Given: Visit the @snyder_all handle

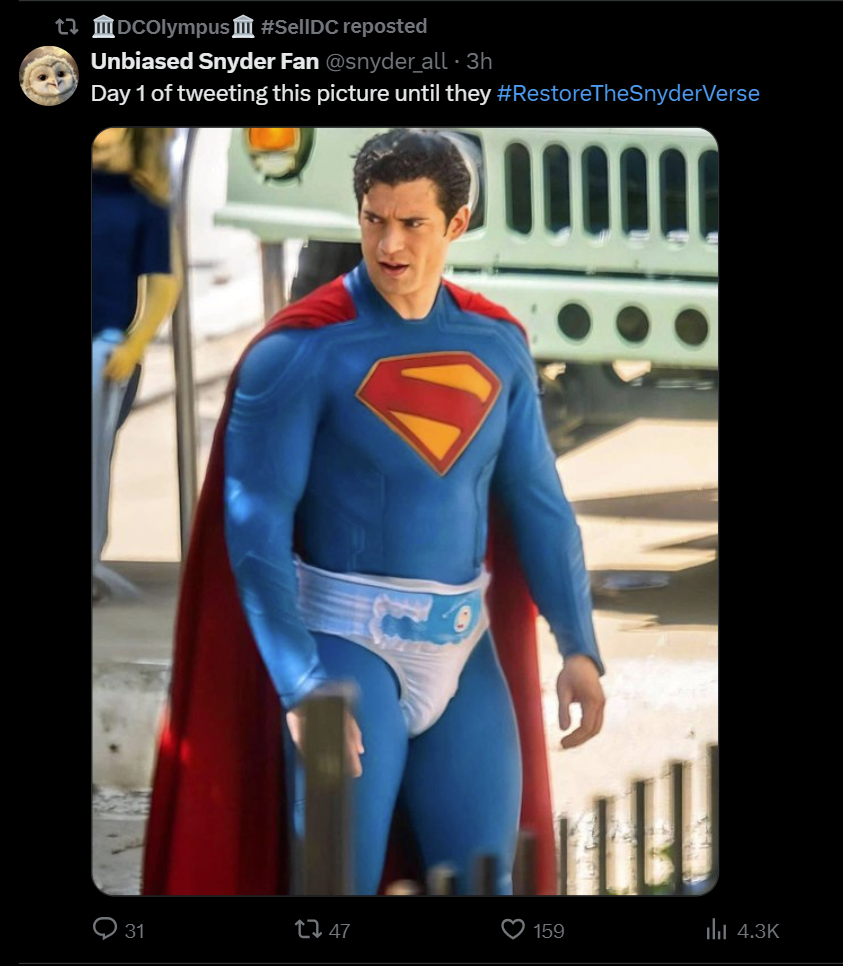Looking at the screenshot, I should click(386, 62).
